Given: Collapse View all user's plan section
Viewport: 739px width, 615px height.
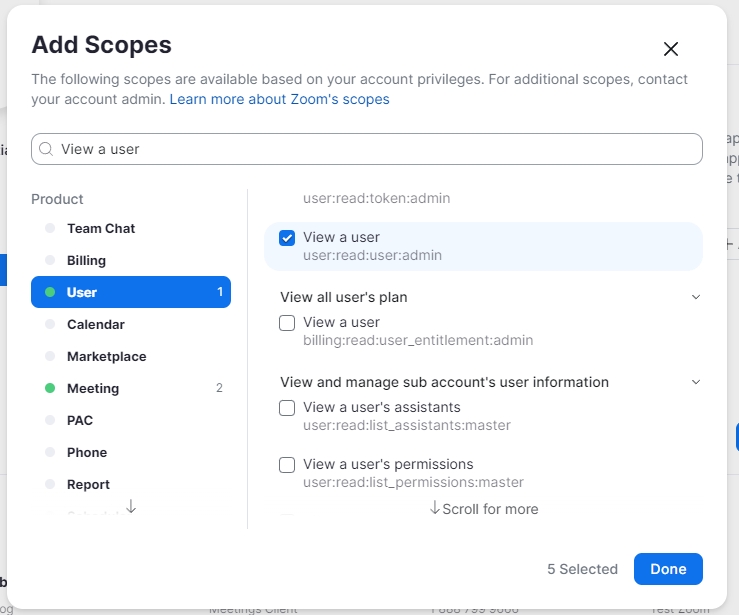Looking at the screenshot, I should 696,297.
